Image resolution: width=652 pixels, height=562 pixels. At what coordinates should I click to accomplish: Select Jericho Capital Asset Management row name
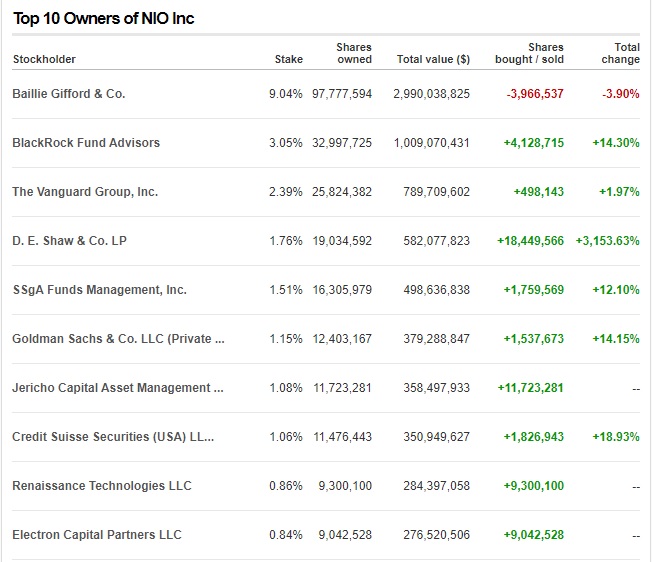click(118, 388)
